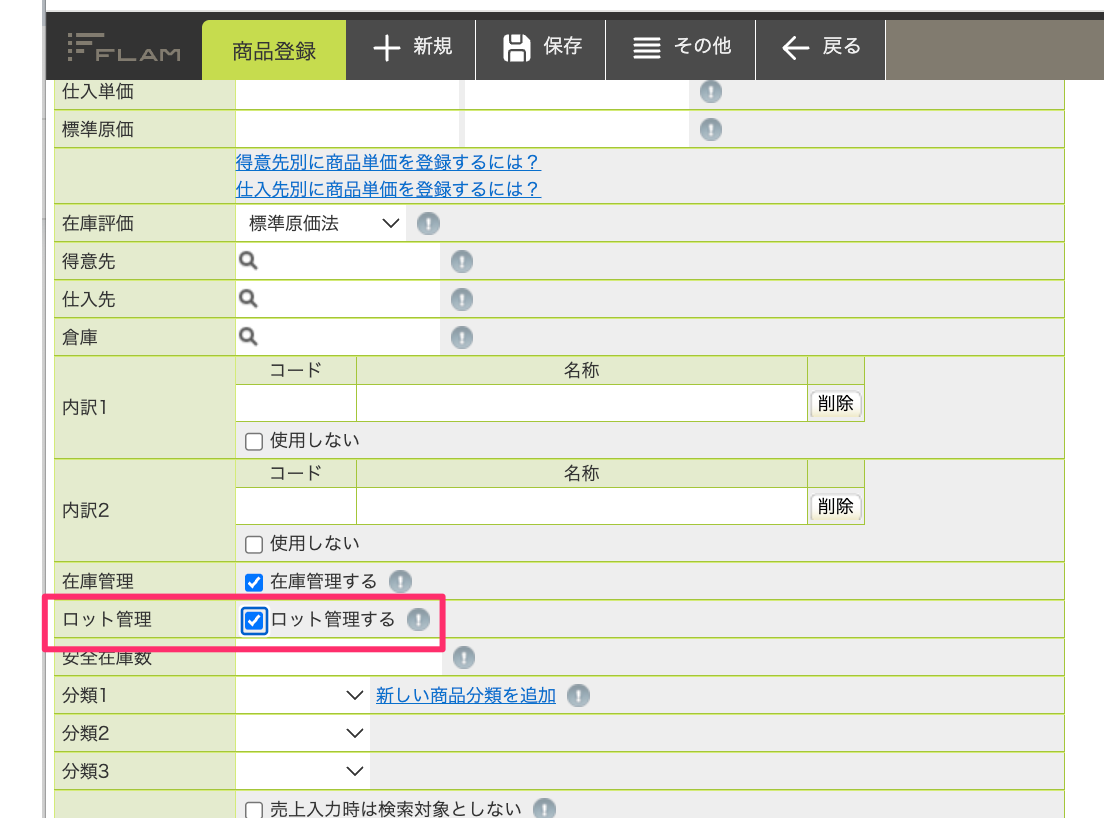Click info icon next to 在庫管理する
Image resolution: width=1104 pixels, height=818 pixels.
pos(400,581)
